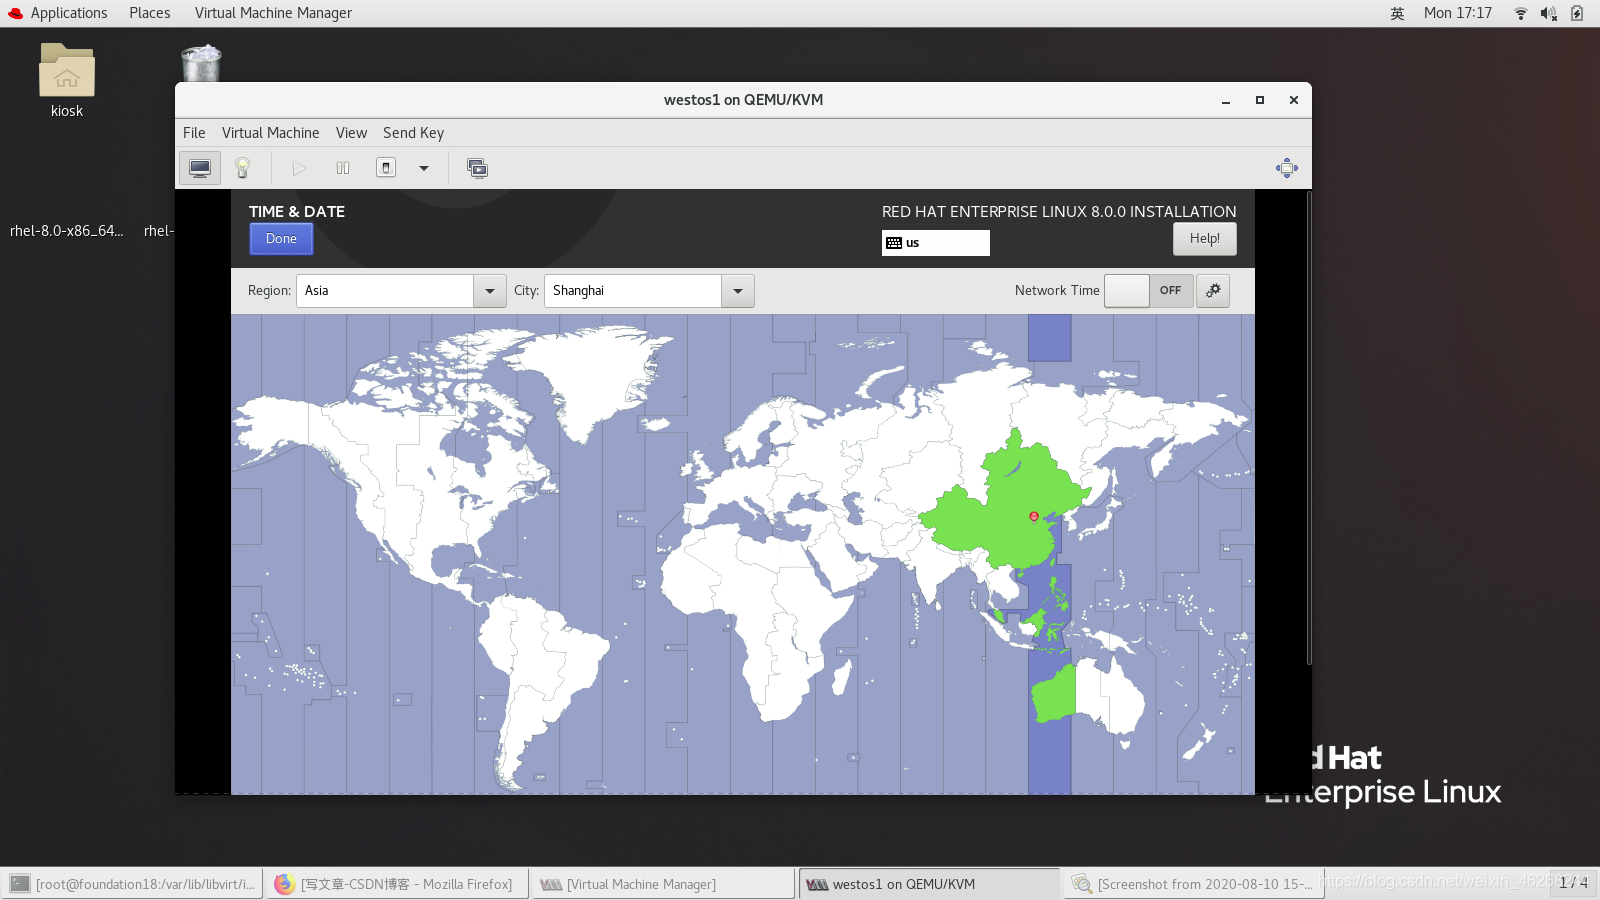Open Network Time settings gear
The width and height of the screenshot is (1600, 900).
point(1213,291)
